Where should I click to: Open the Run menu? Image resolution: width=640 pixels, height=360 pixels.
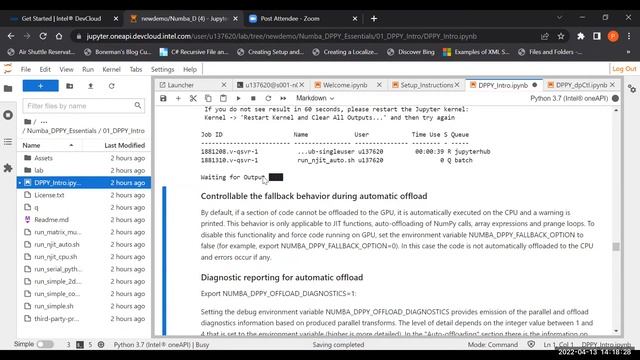(x=88, y=69)
